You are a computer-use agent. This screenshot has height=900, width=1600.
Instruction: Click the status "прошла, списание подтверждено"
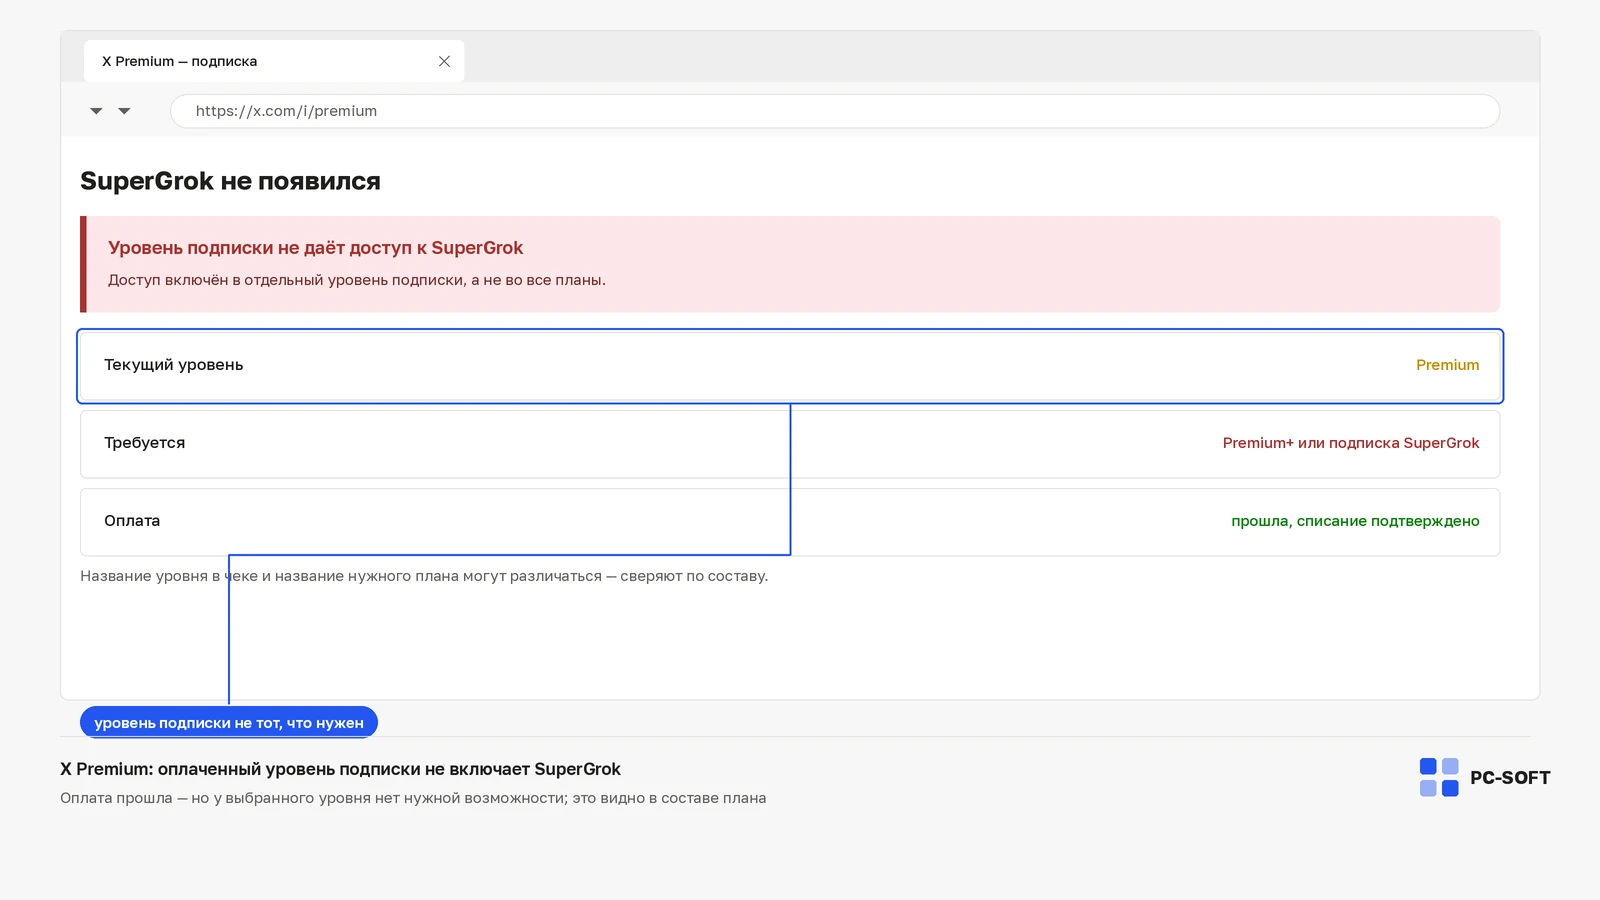click(1355, 521)
